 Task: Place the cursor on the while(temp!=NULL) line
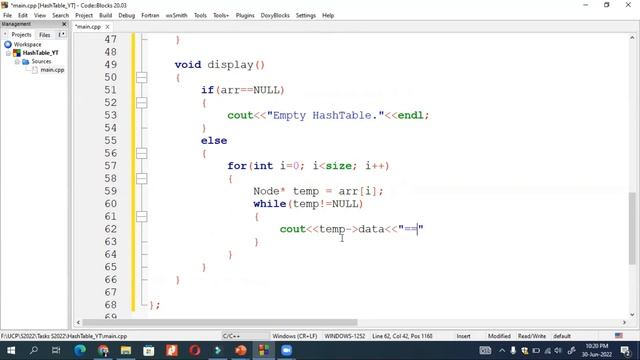point(308,204)
